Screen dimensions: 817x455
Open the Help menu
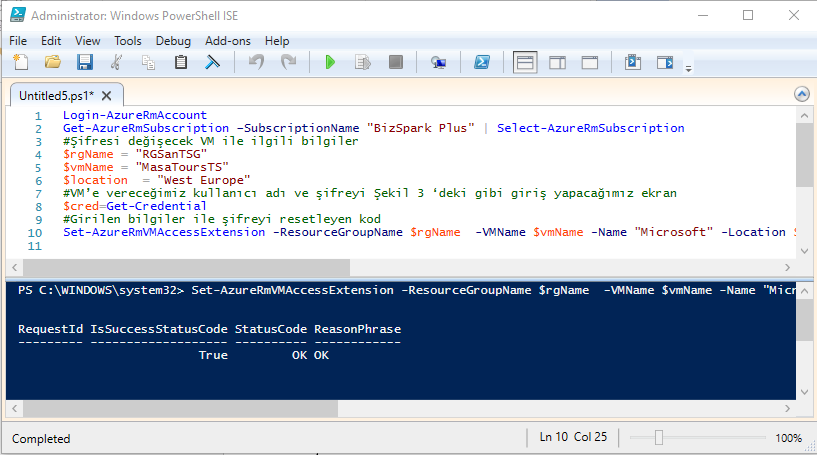(x=277, y=41)
